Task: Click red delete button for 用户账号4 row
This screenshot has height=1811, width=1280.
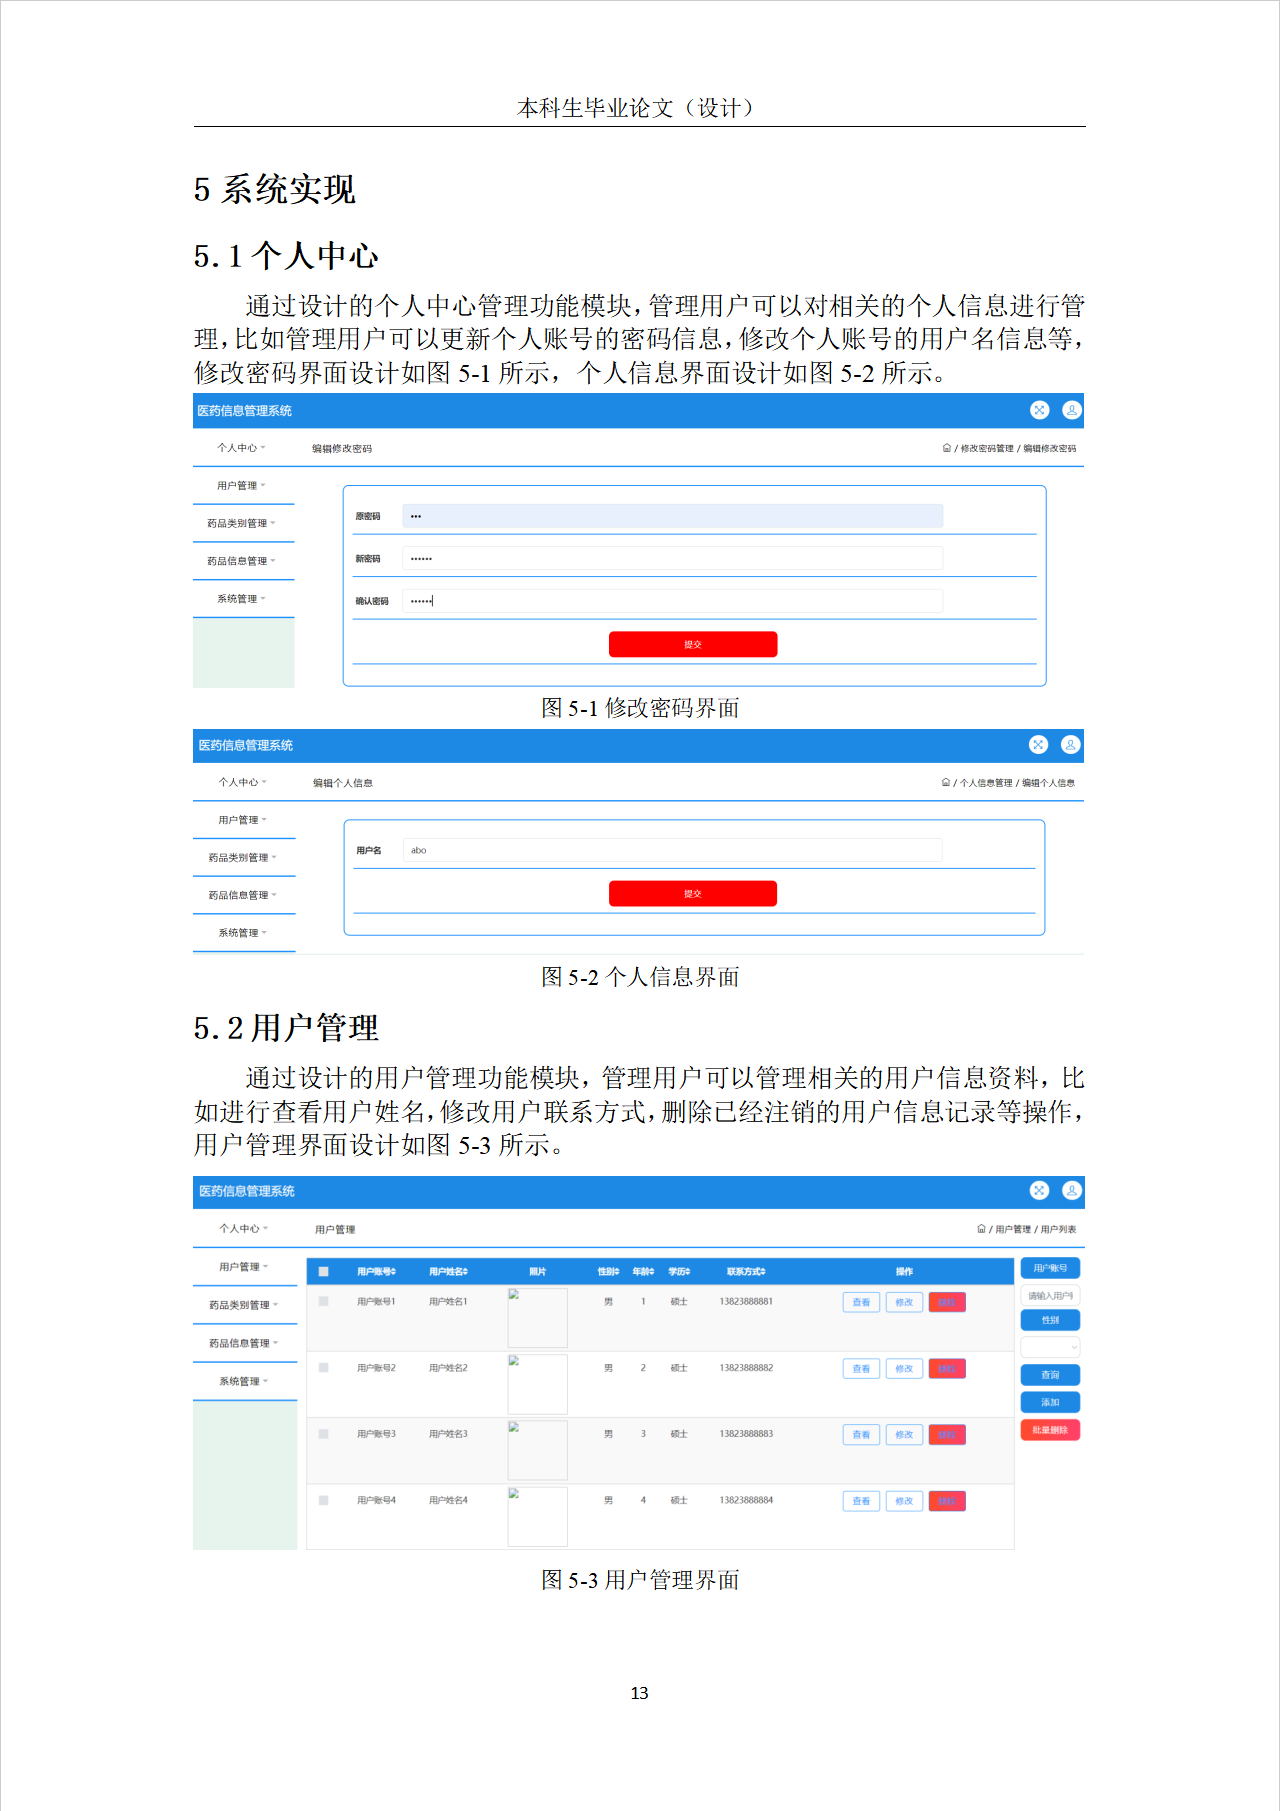Action: click(947, 1500)
